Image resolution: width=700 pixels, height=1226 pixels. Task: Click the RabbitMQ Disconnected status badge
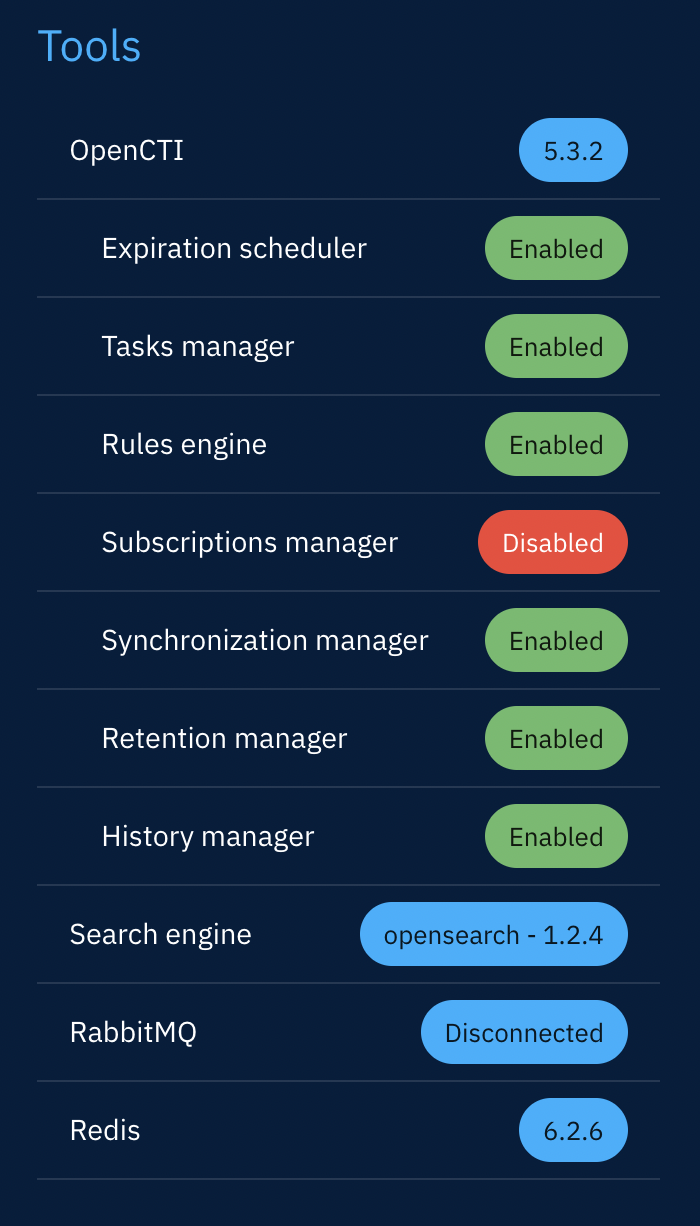pos(523,1031)
